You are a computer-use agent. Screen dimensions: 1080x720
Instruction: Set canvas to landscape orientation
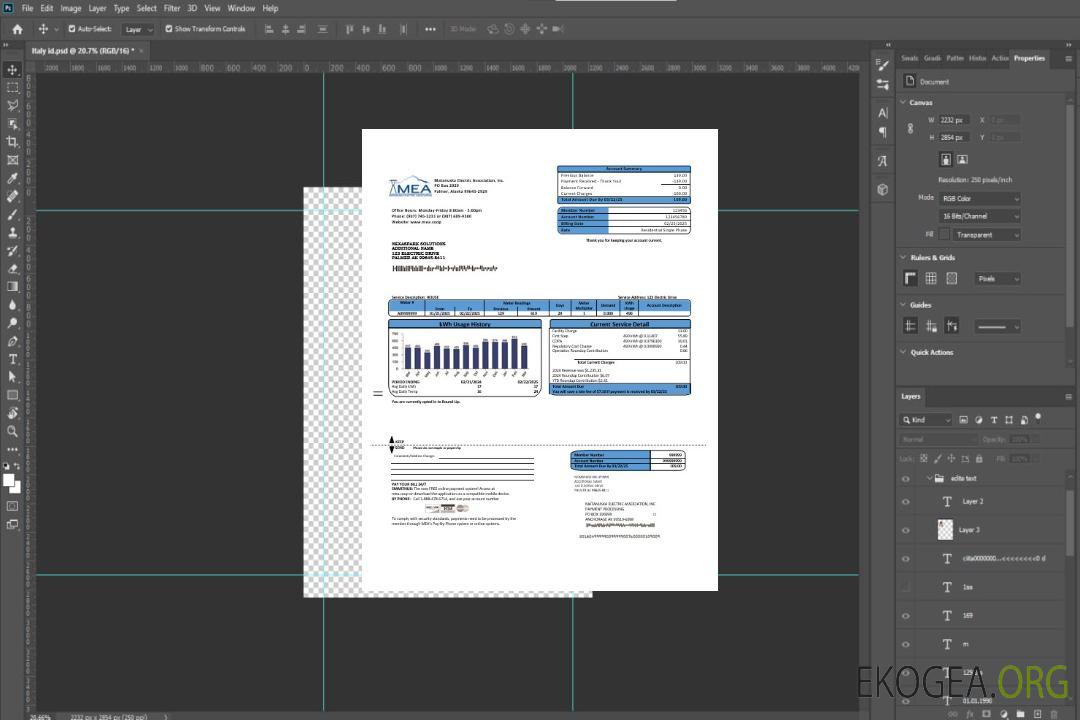[x=962, y=159]
